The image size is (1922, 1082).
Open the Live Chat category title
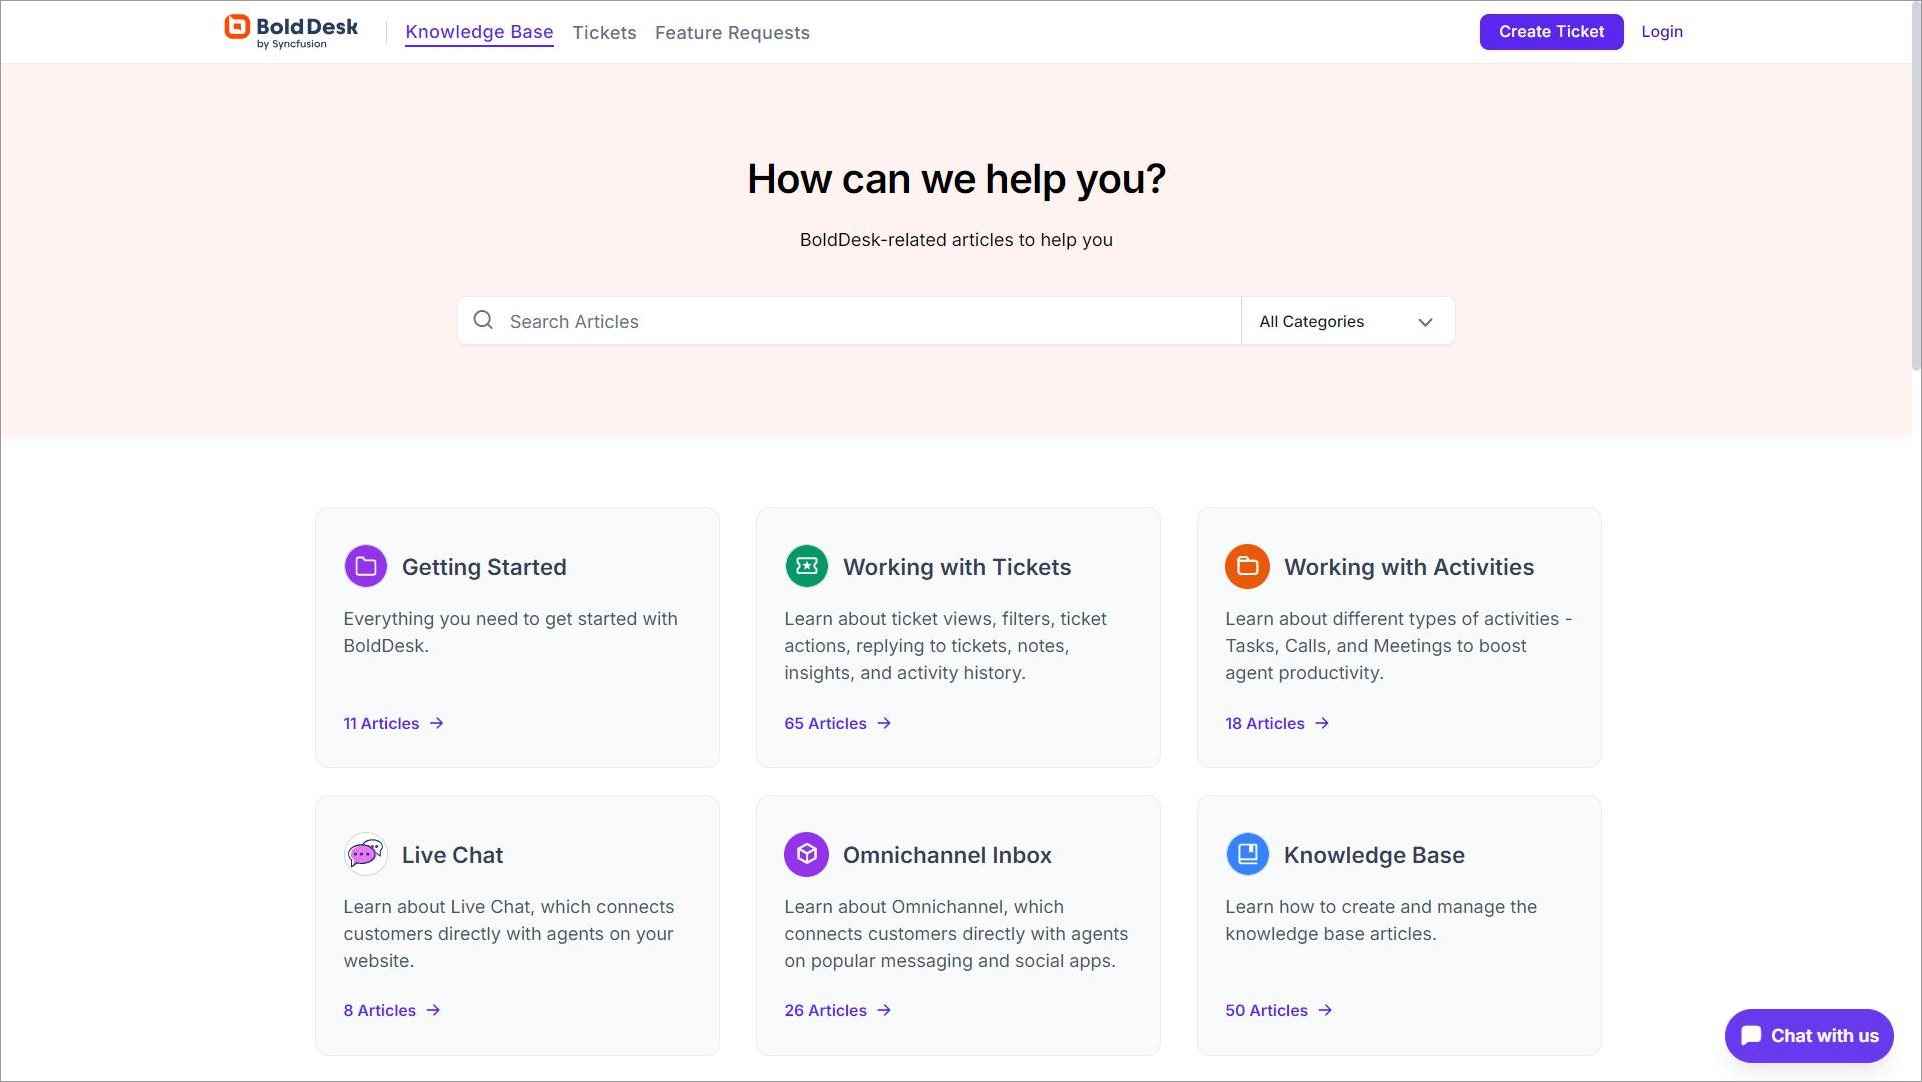(x=452, y=855)
